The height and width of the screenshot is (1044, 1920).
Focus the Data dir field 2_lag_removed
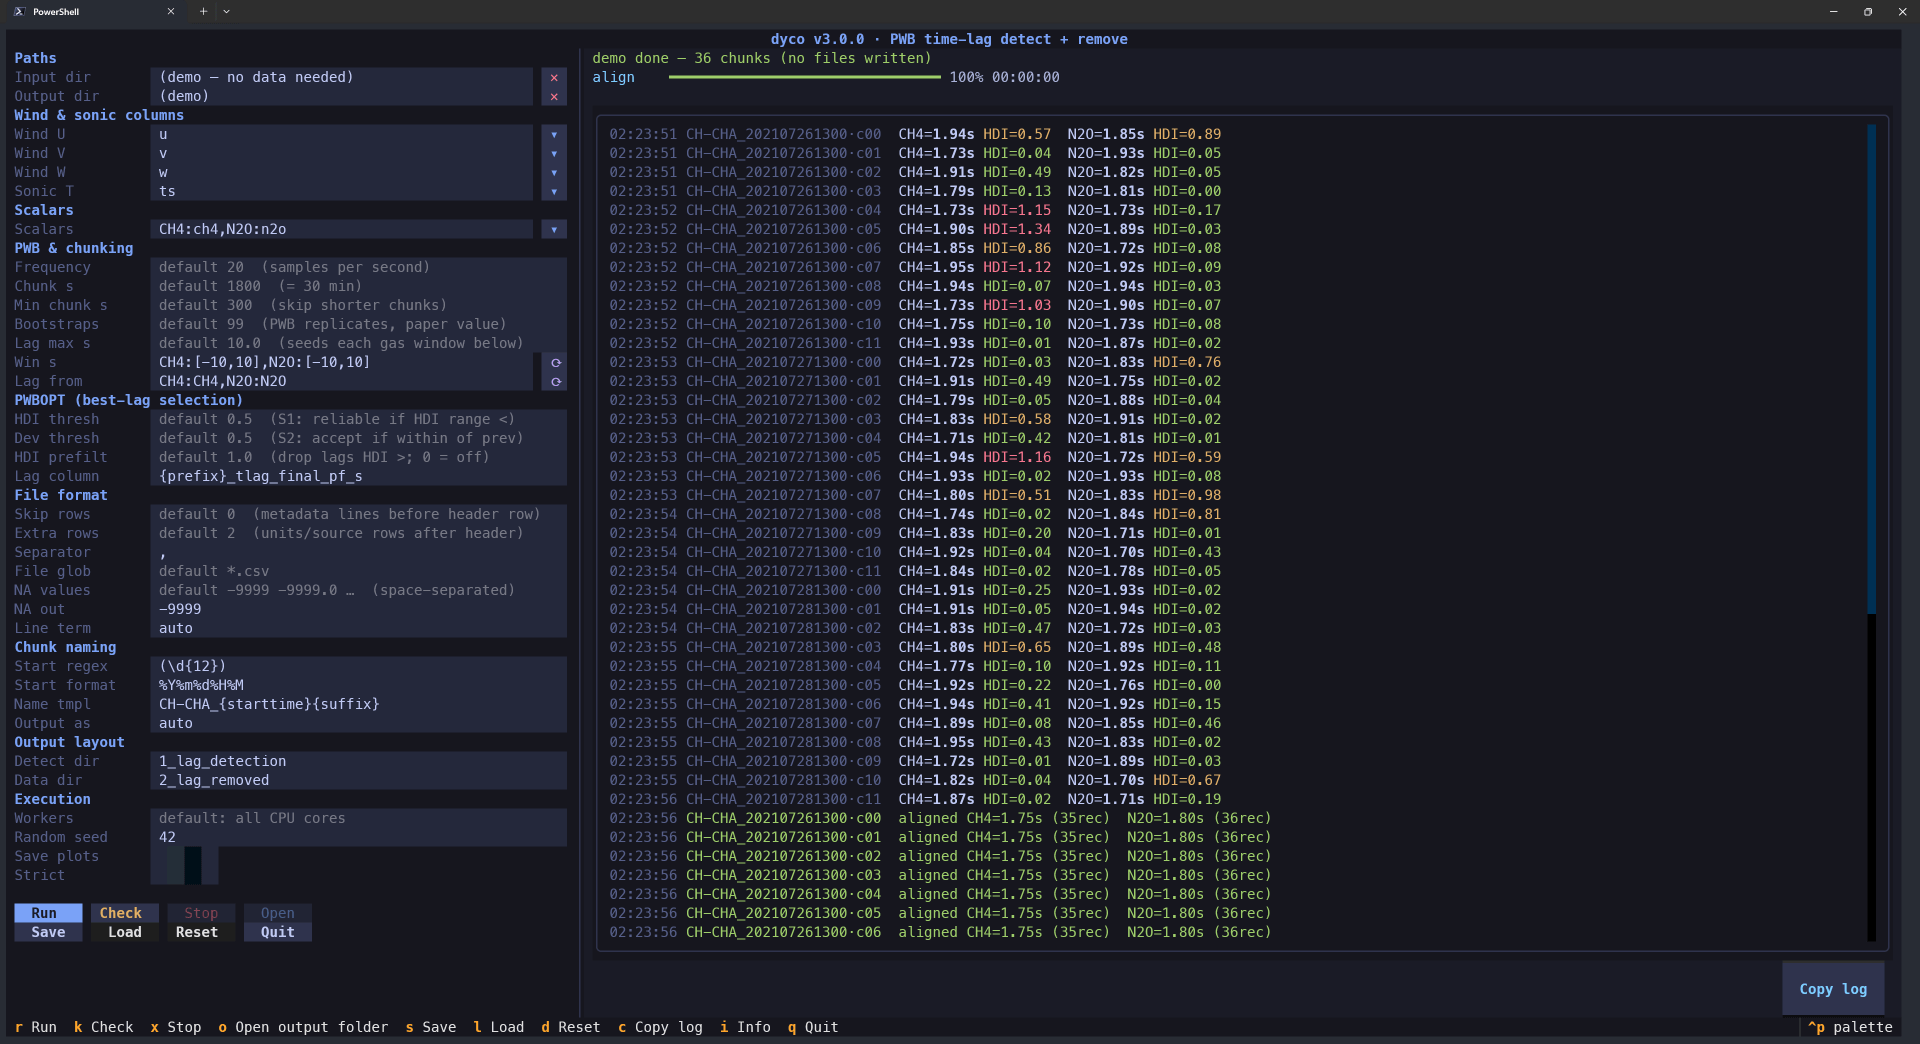tap(358, 780)
